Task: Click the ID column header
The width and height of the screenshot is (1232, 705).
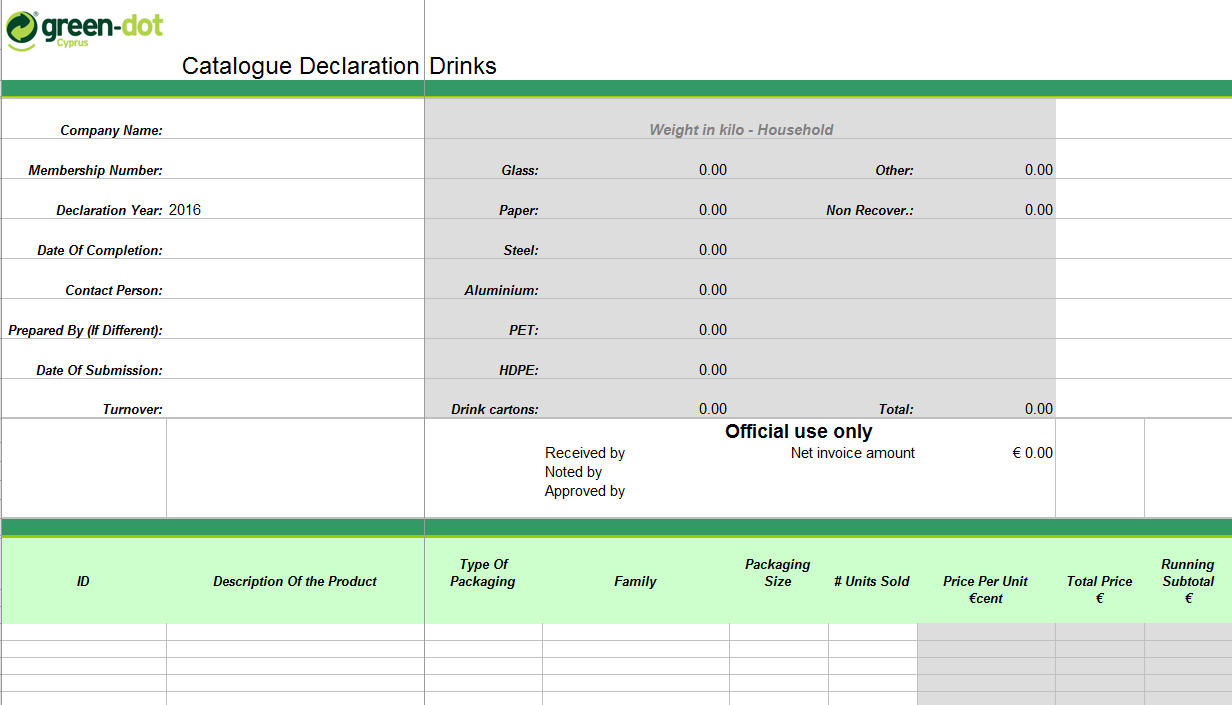Action: [x=83, y=581]
